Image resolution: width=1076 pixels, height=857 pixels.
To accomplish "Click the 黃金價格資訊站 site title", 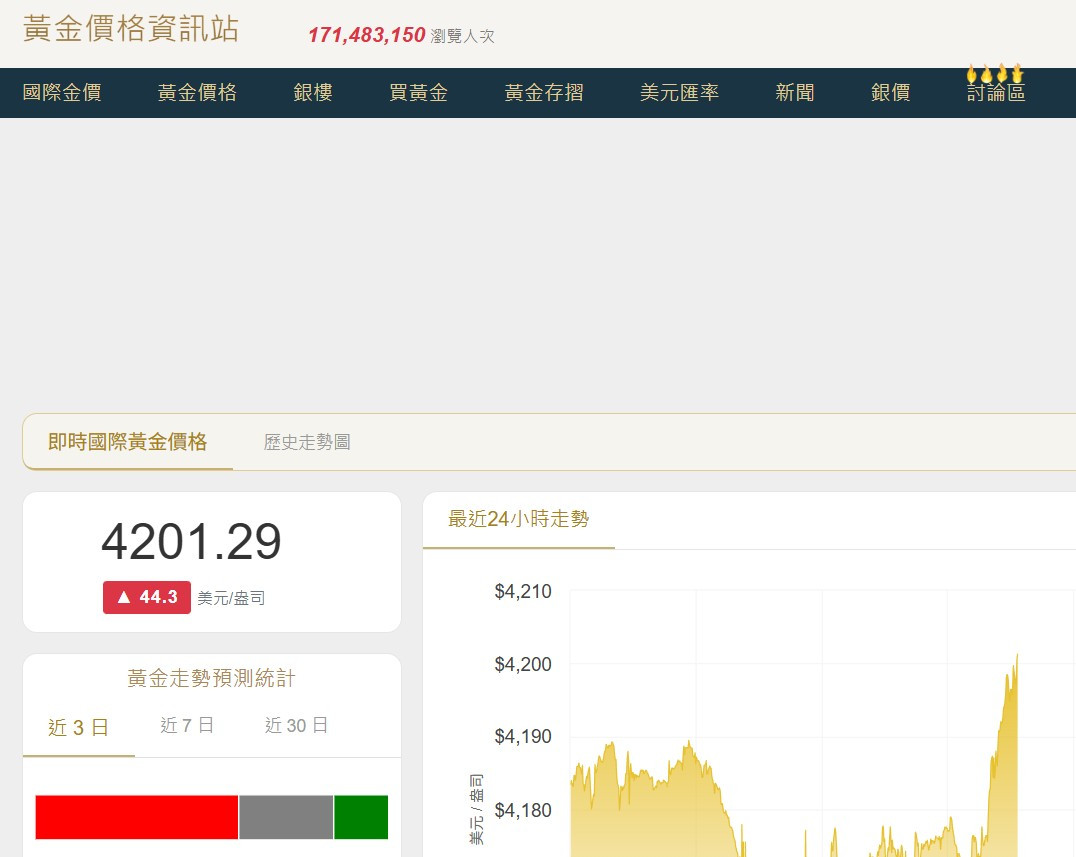I will coord(131,29).
